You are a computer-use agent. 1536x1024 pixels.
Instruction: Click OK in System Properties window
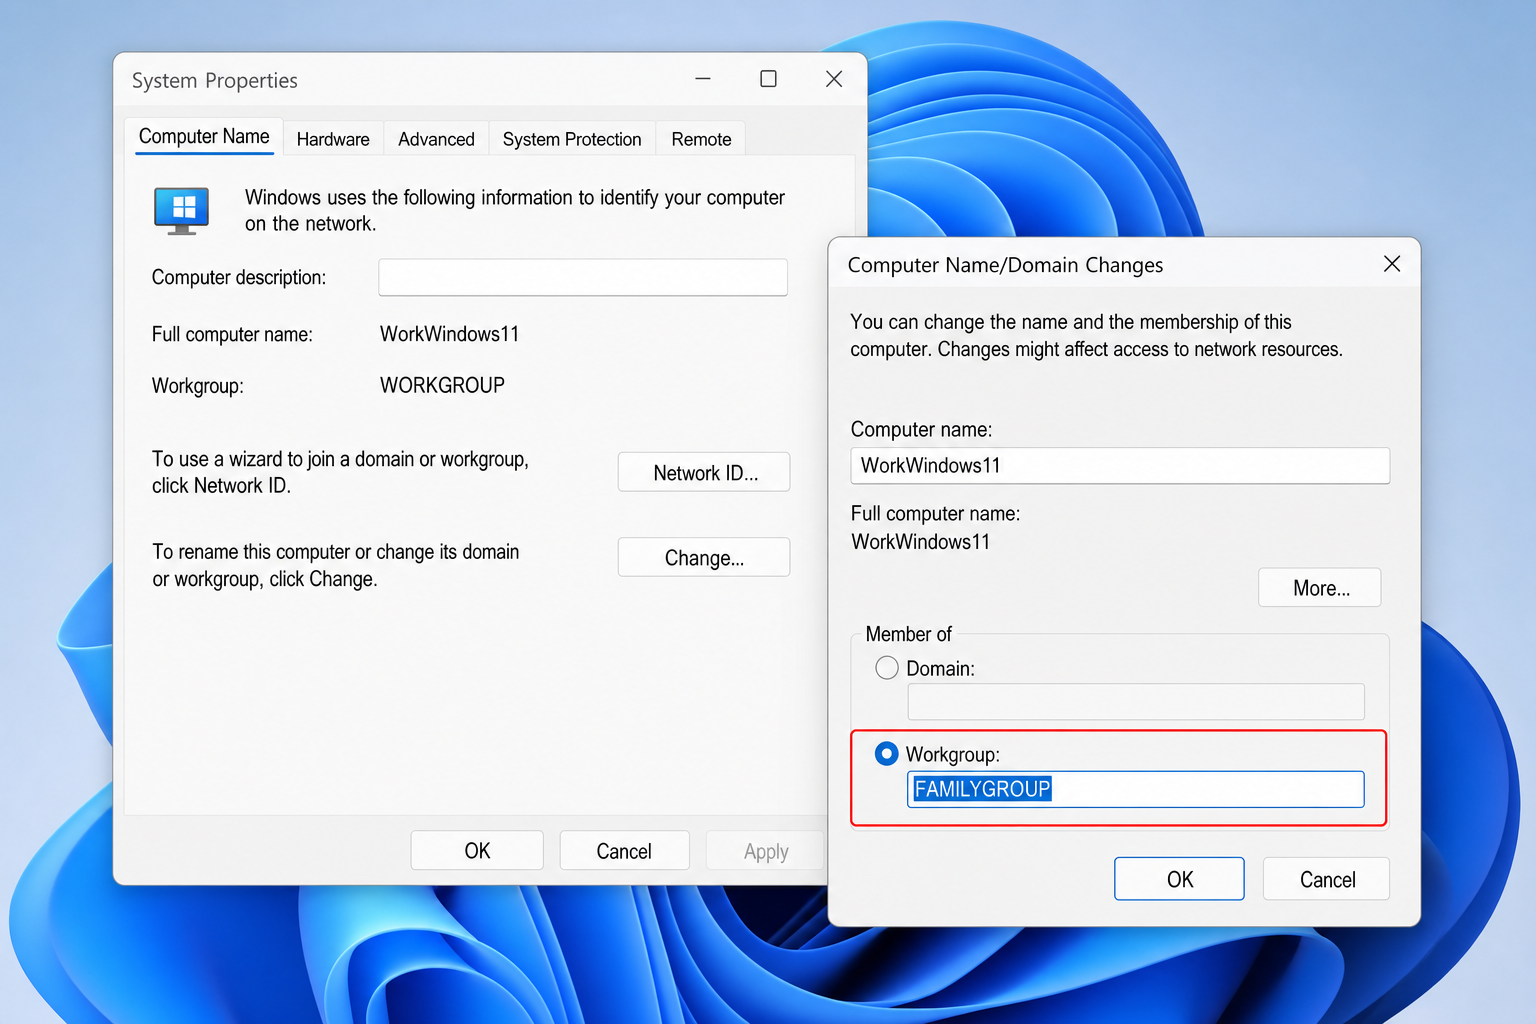click(x=477, y=850)
